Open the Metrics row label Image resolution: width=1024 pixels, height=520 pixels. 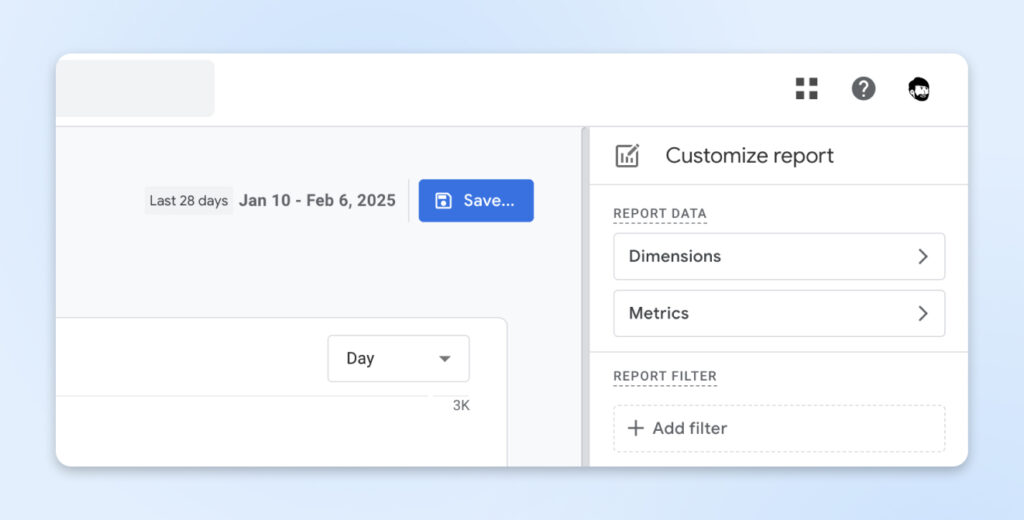[x=659, y=314]
